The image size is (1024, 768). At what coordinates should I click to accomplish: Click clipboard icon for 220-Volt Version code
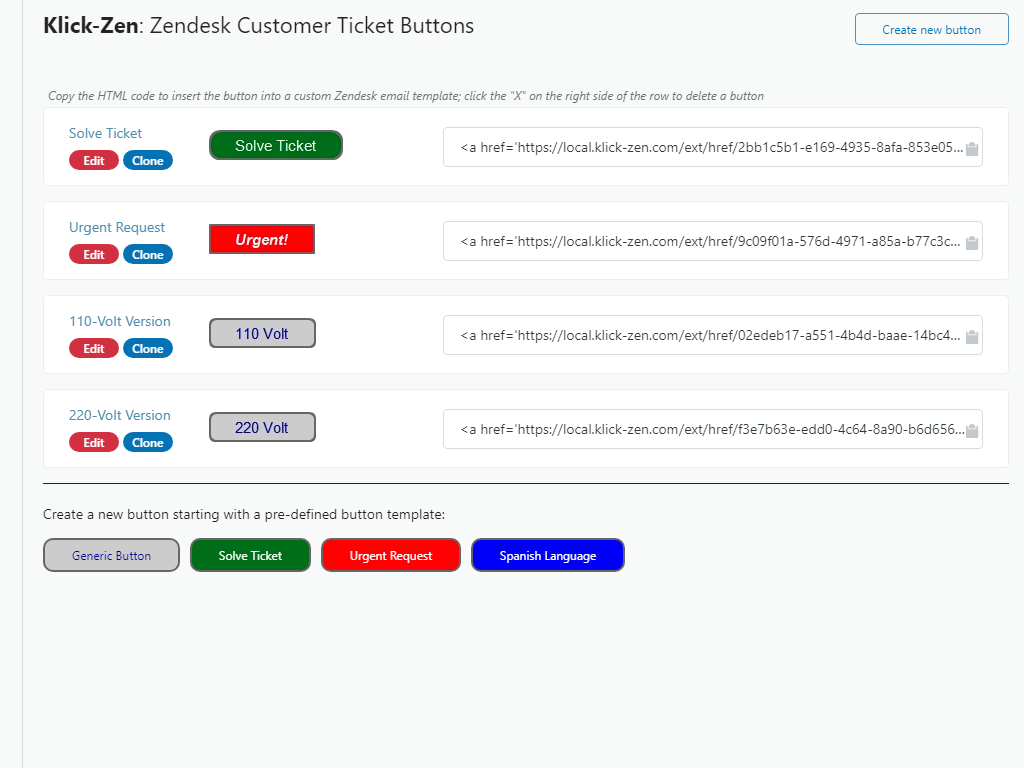[x=971, y=431]
